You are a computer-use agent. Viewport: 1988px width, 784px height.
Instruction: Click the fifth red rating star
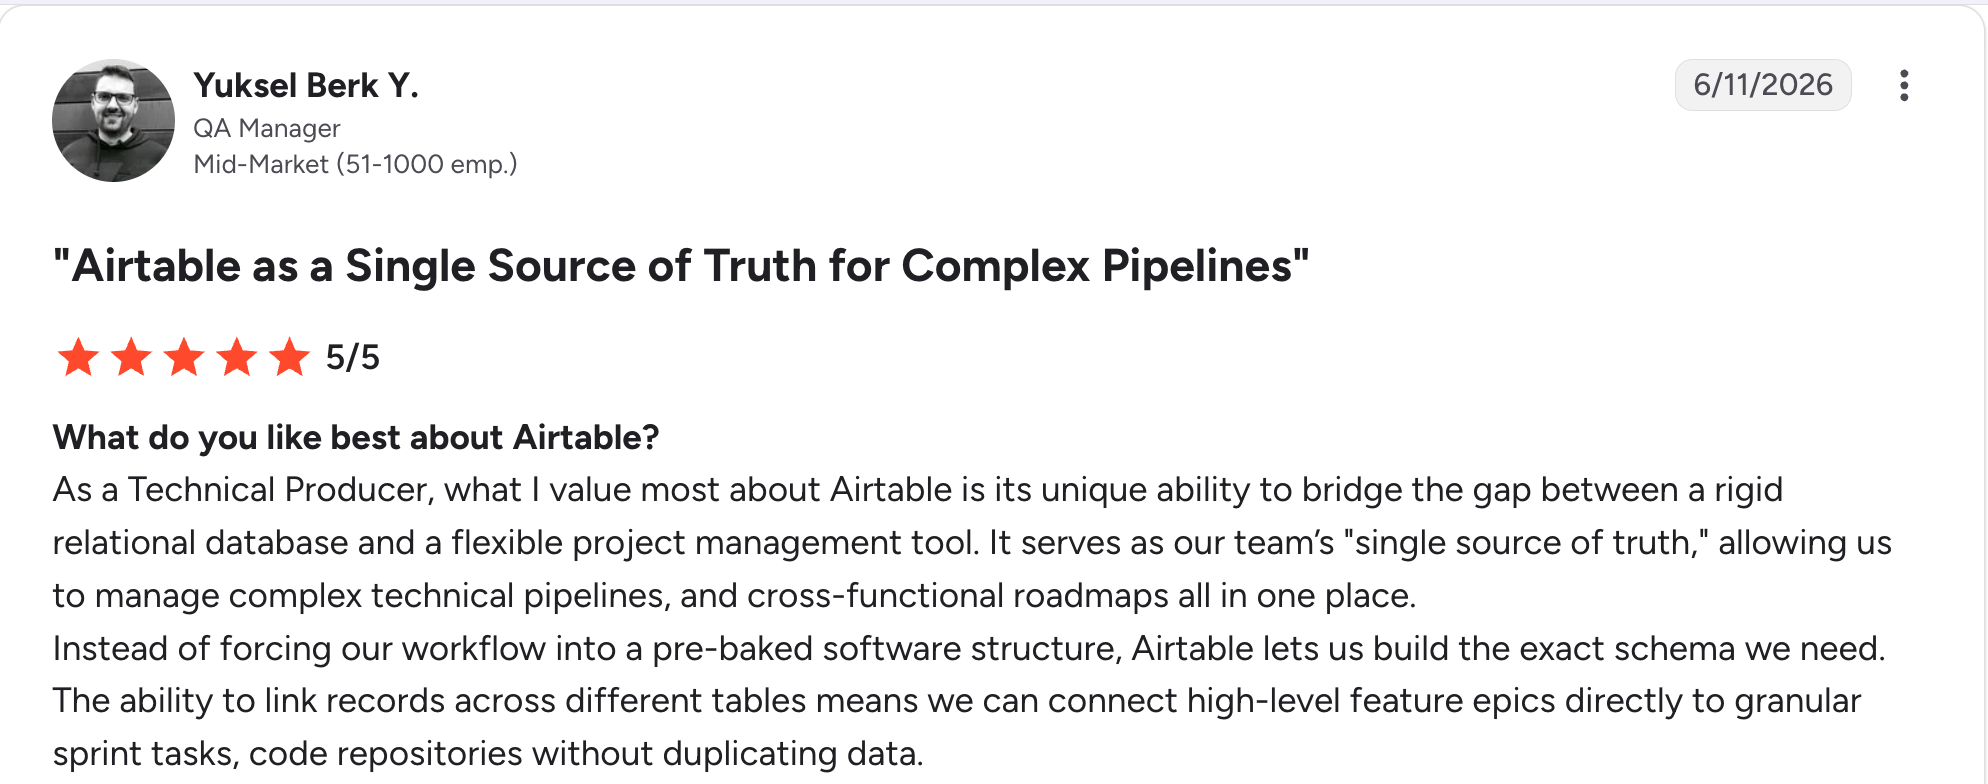pyautogui.click(x=290, y=357)
